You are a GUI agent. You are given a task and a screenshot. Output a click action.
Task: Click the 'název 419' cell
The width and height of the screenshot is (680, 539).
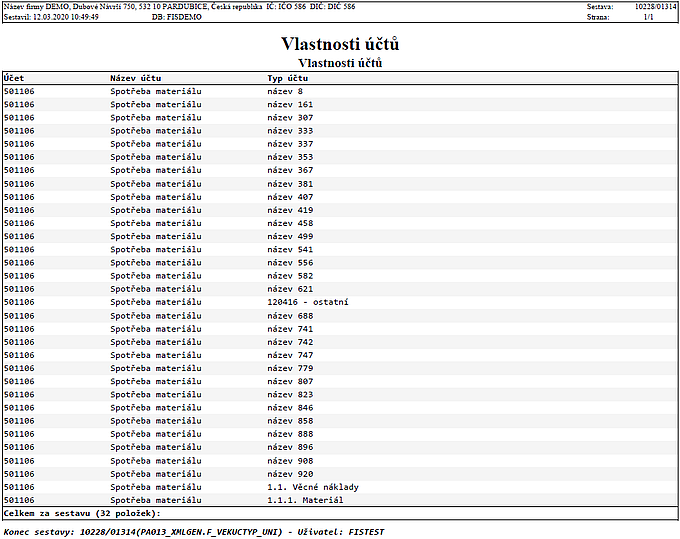point(290,210)
